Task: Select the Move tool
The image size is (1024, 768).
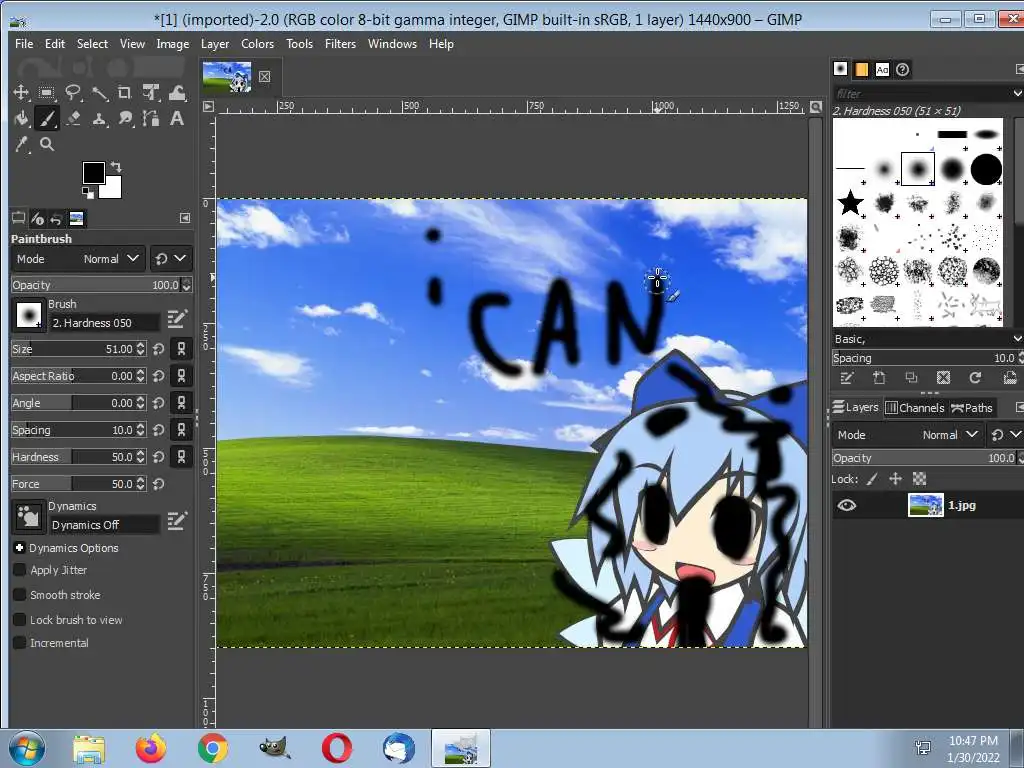Action: (21, 93)
